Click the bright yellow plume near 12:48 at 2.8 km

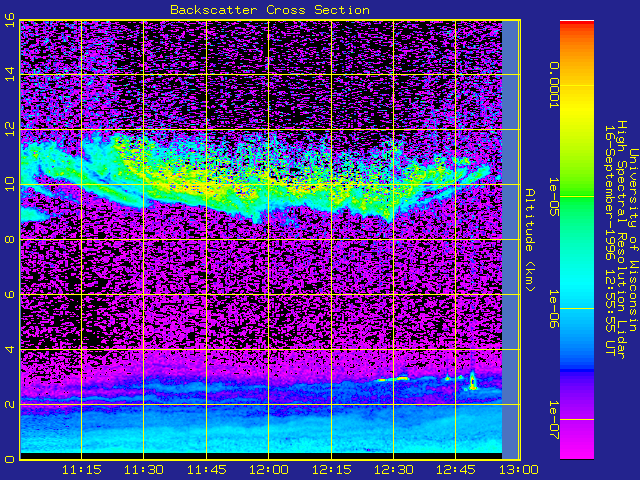click(473, 381)
